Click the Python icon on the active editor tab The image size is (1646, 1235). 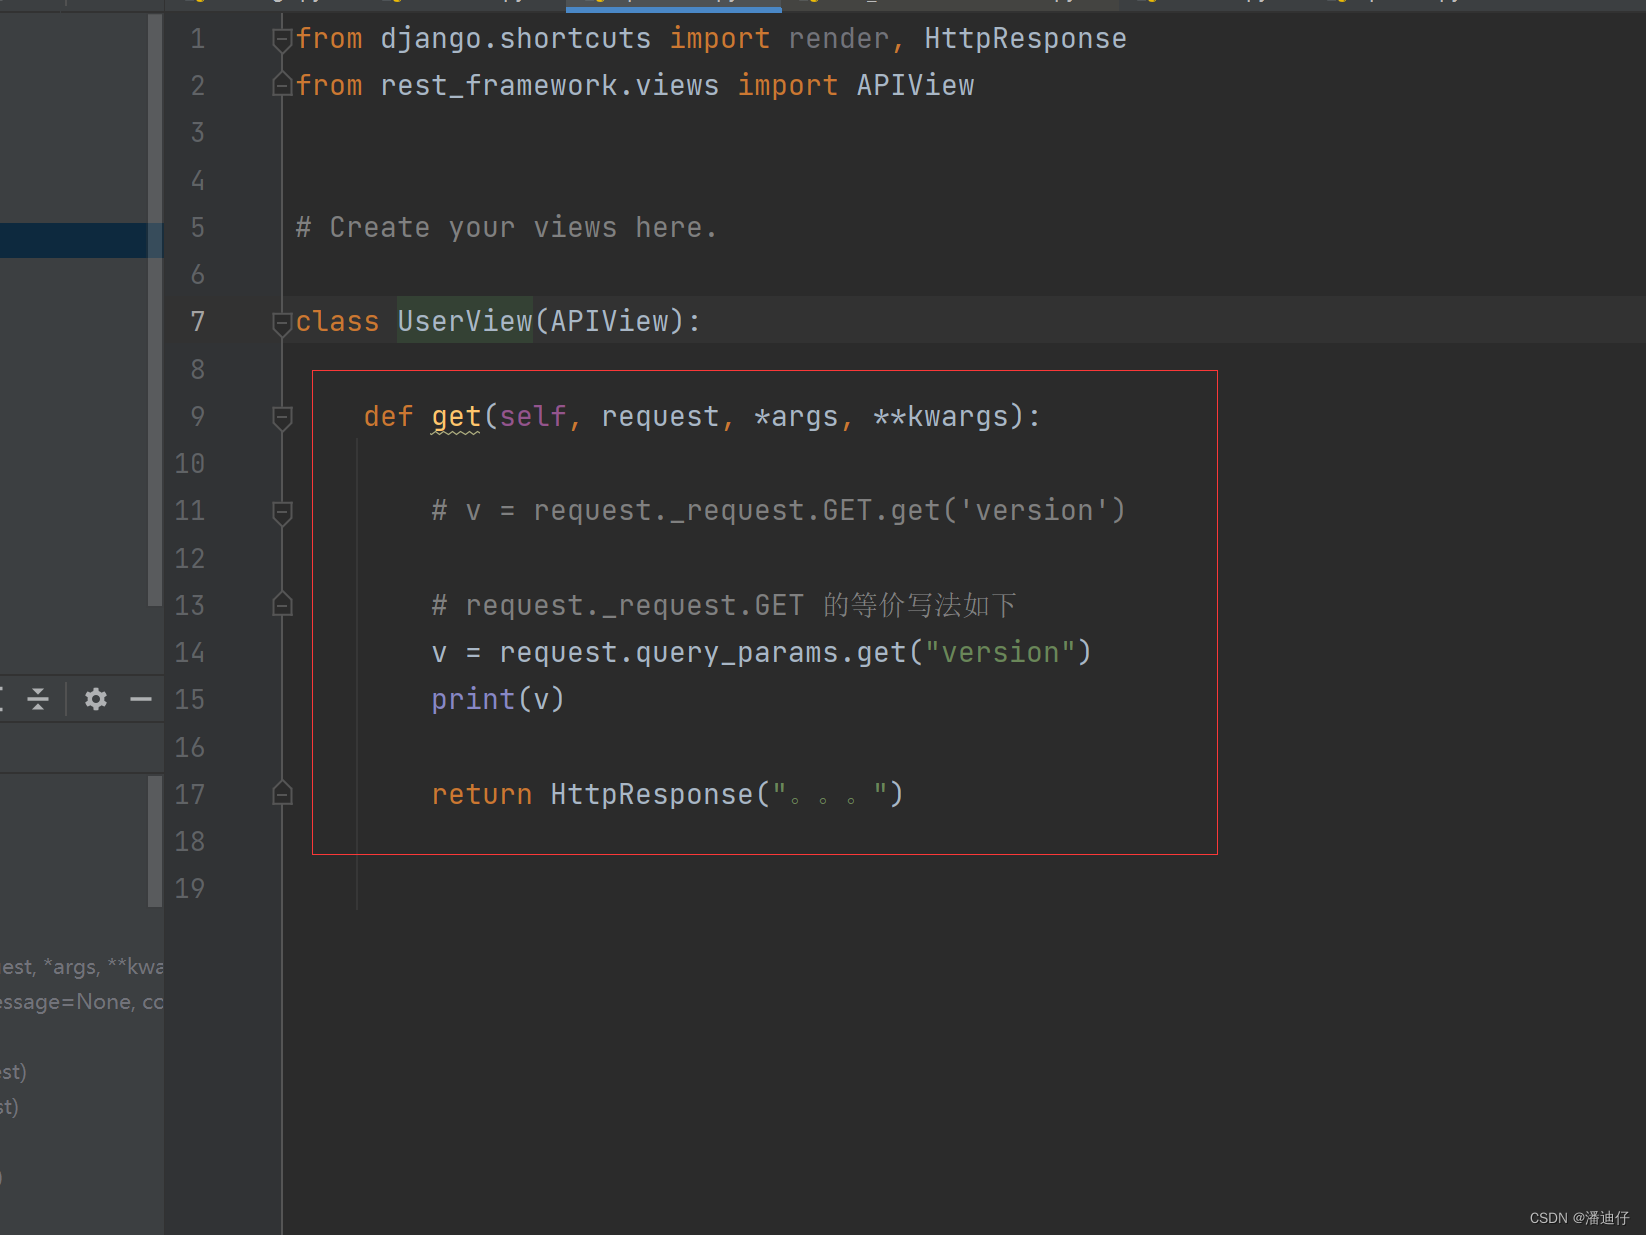point(600,3)
